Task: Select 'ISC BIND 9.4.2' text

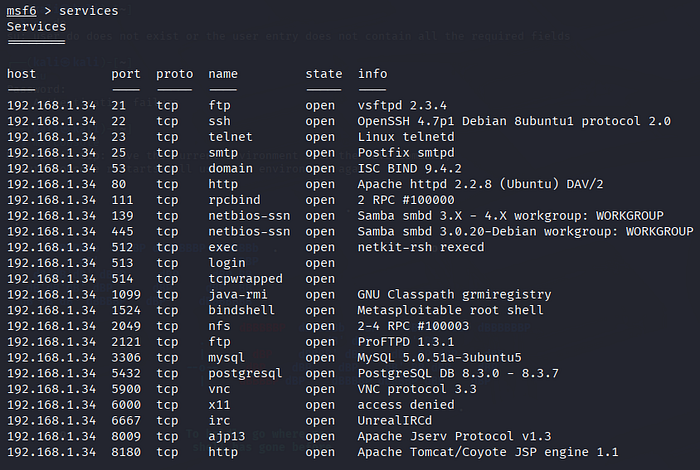Action: click(409, 169)
